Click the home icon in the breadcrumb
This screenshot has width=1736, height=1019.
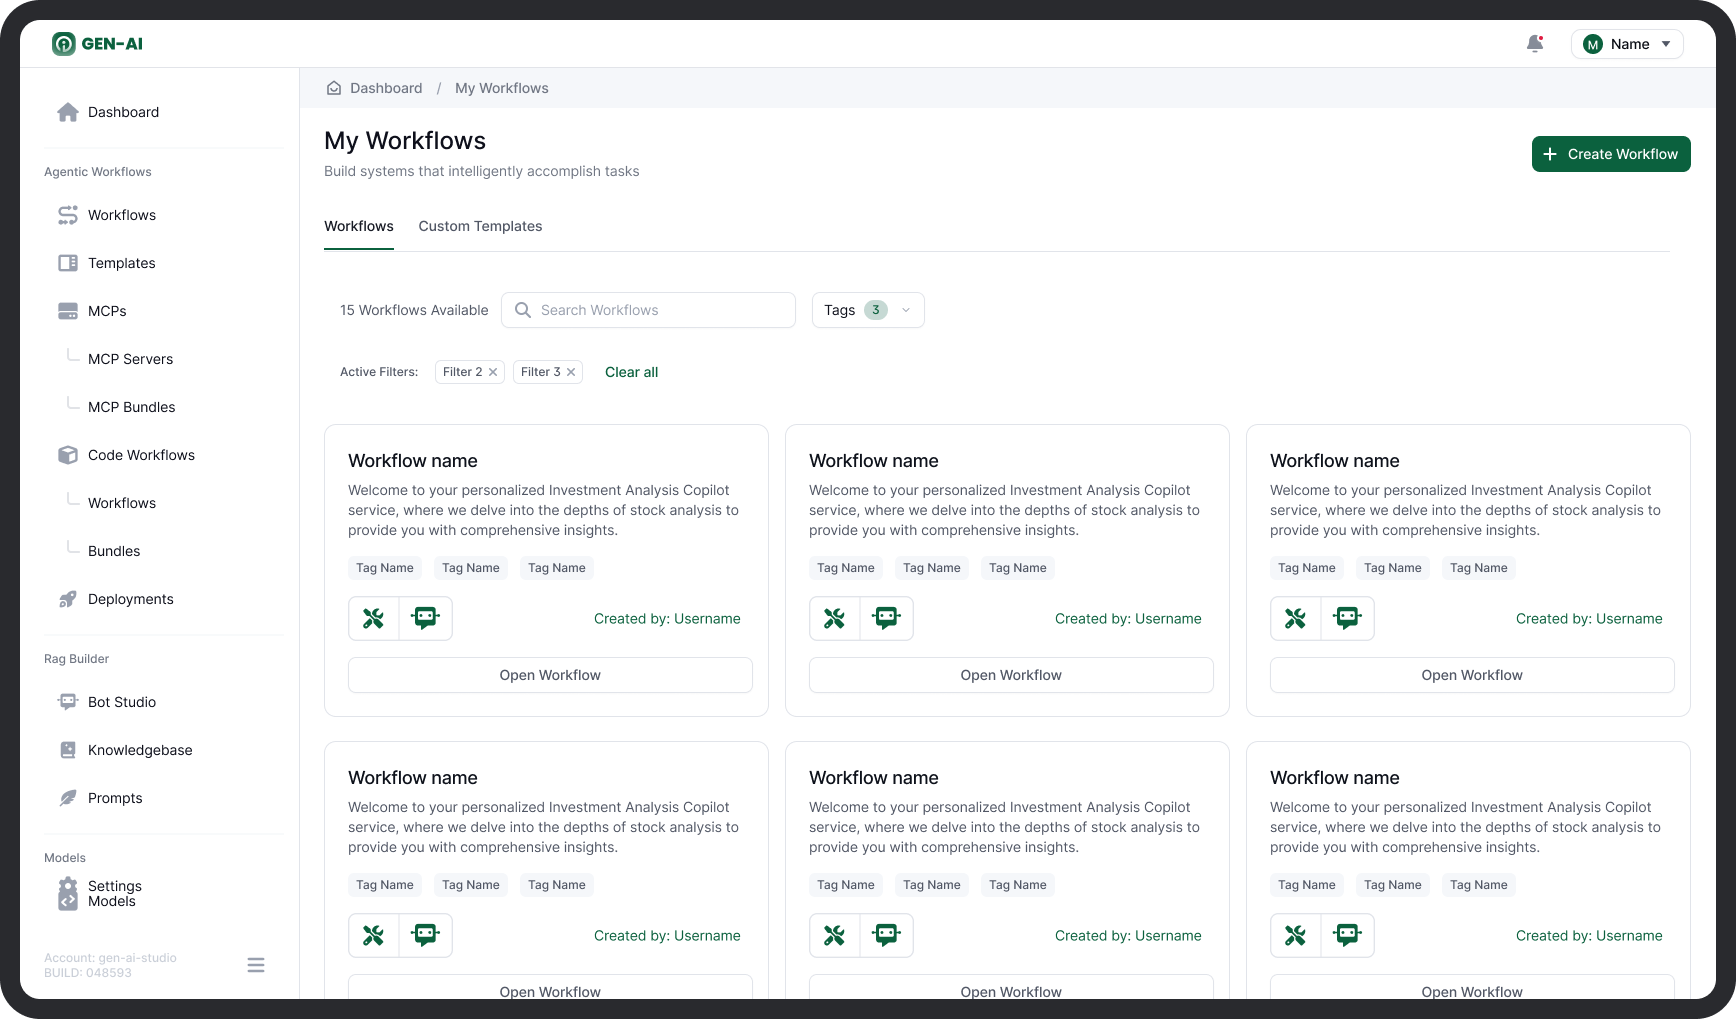(x=334, y=88)
